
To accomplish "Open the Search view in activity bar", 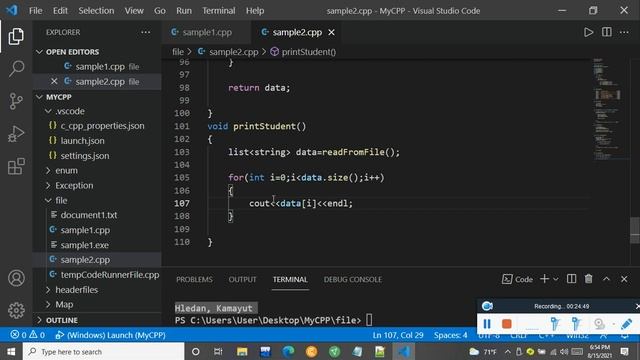I will point(16,69).
